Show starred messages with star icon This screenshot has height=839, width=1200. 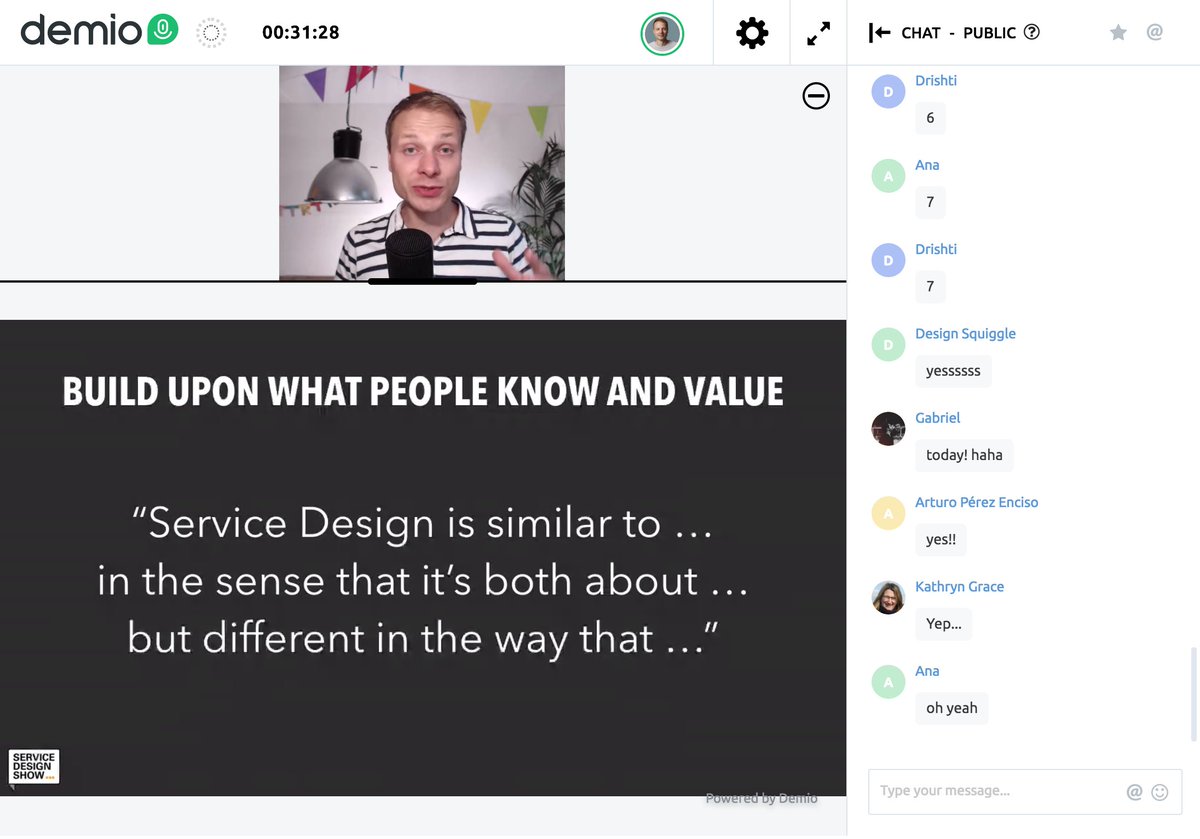tap(1118, 33)
